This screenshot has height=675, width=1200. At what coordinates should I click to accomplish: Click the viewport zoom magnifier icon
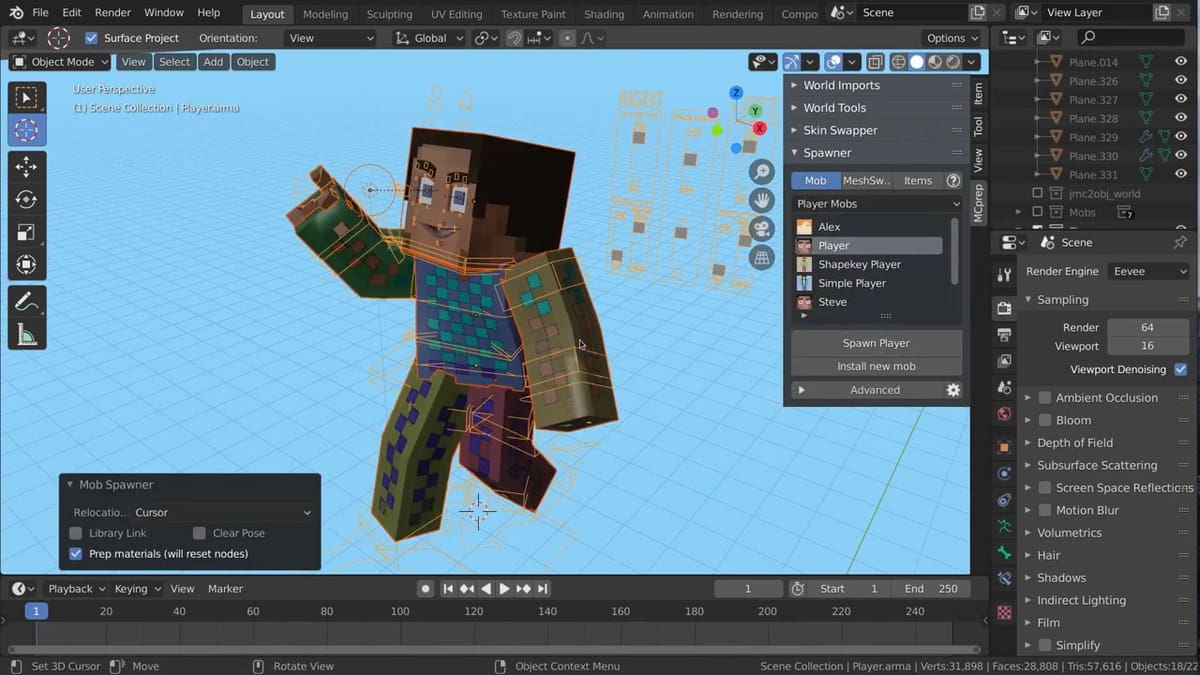762,172
